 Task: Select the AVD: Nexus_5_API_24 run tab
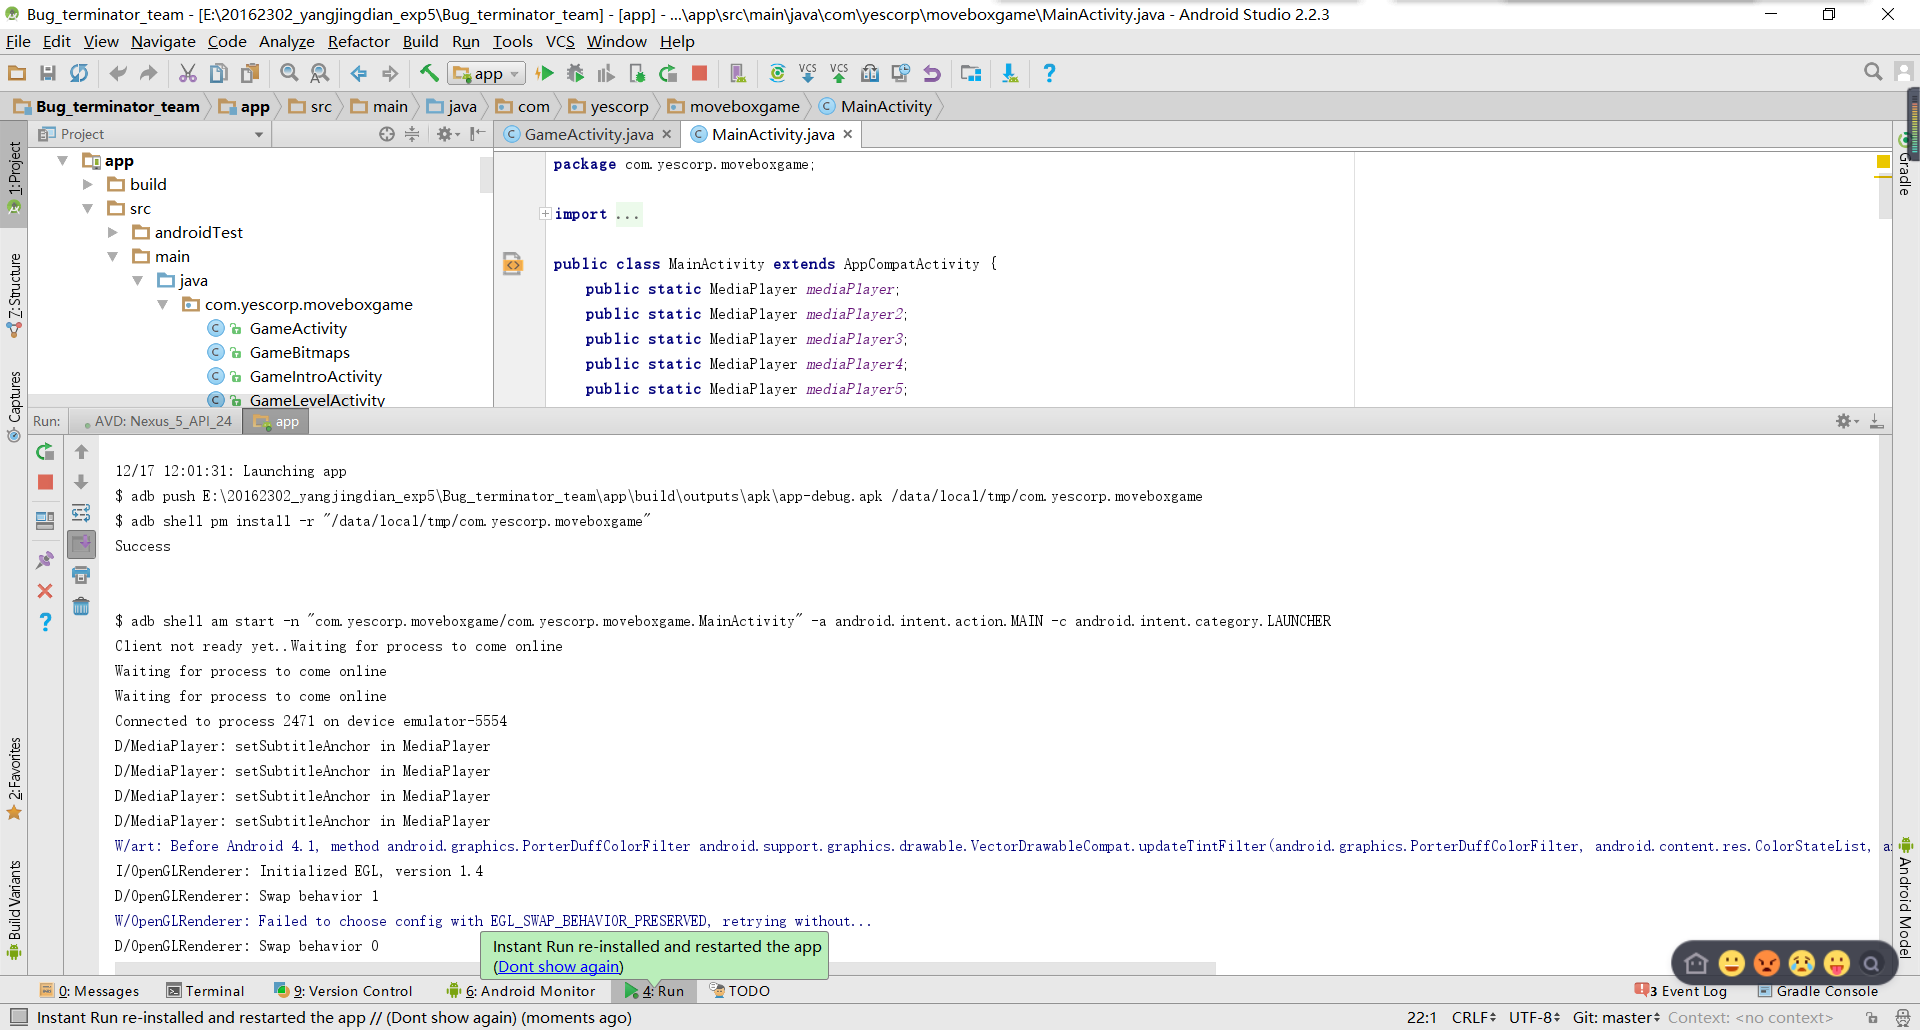click(157, 421)
